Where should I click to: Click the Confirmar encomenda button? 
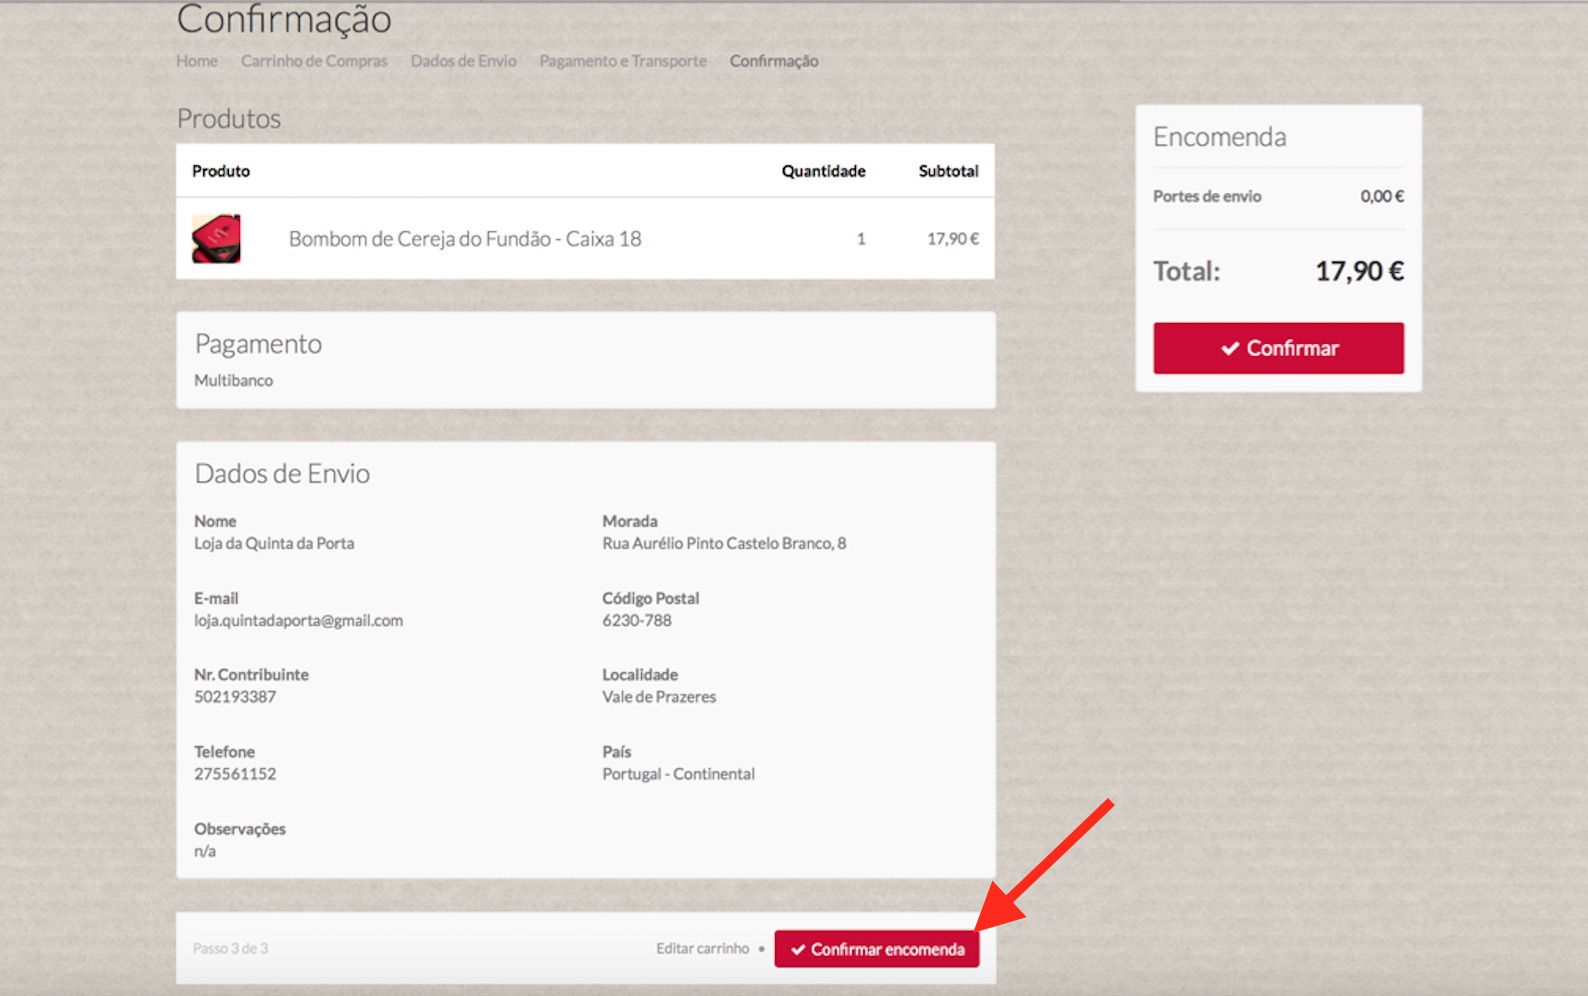876,949
